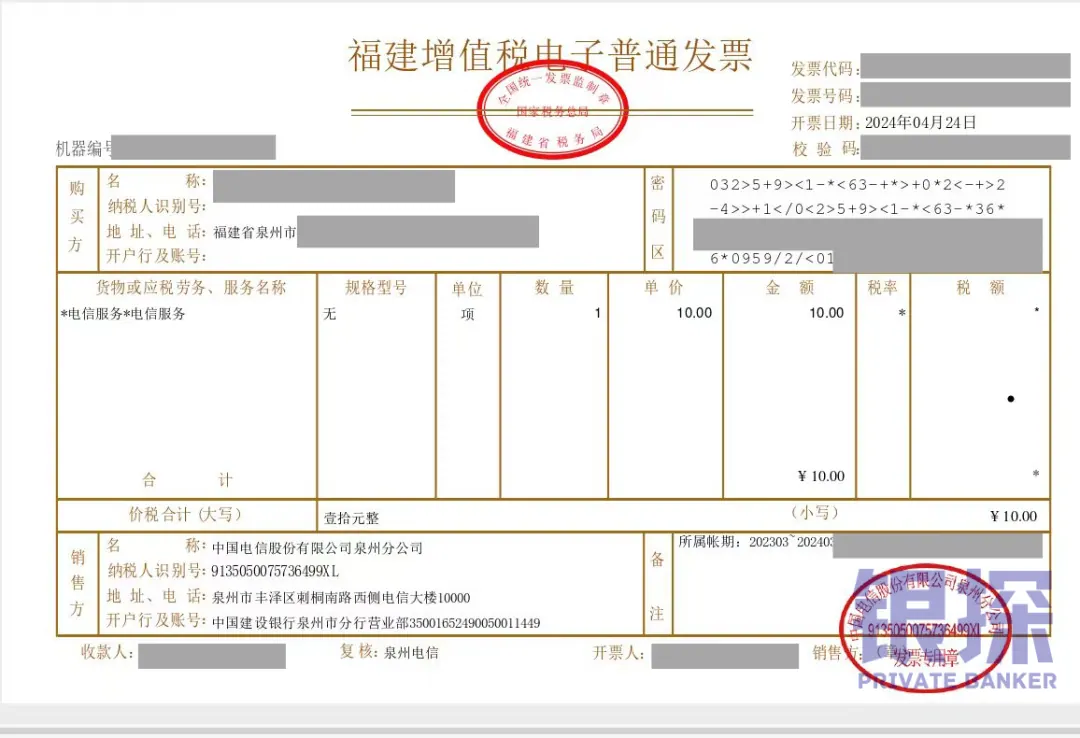The height and width of the screenshot is (738, 1080).
Task: Click the red oval tax bureau stamp
Action: (x=553, y=111)
